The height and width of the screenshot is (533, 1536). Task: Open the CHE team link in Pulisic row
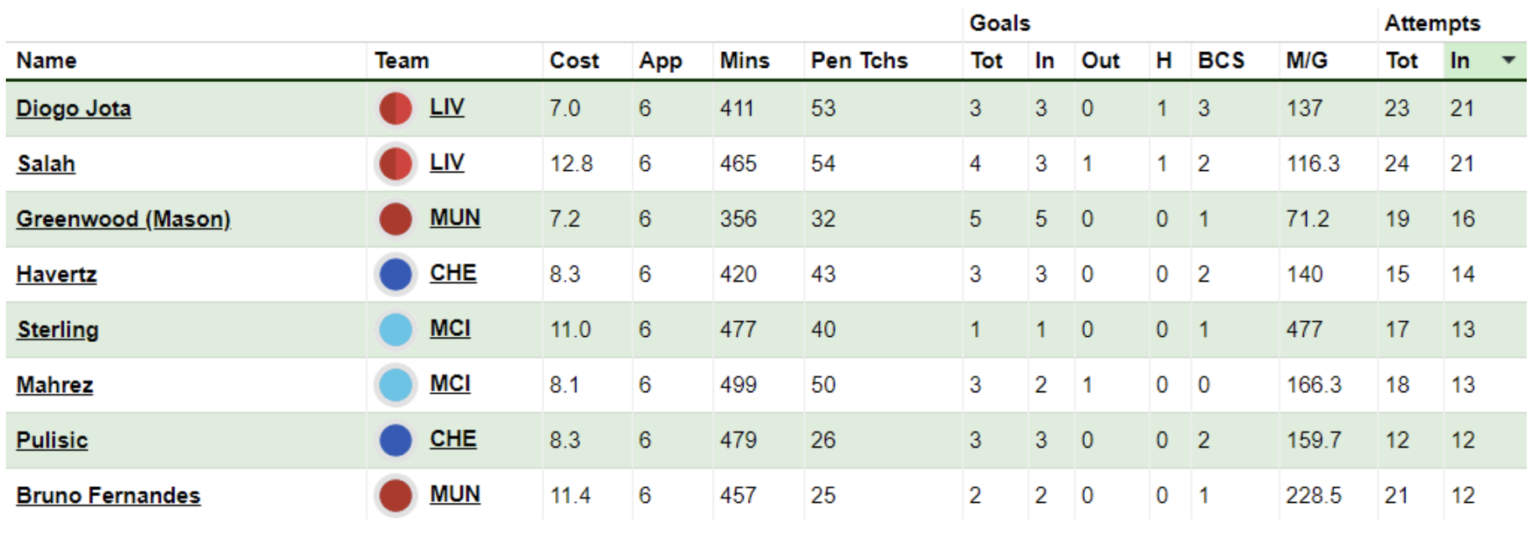click(x=453, y=439)
